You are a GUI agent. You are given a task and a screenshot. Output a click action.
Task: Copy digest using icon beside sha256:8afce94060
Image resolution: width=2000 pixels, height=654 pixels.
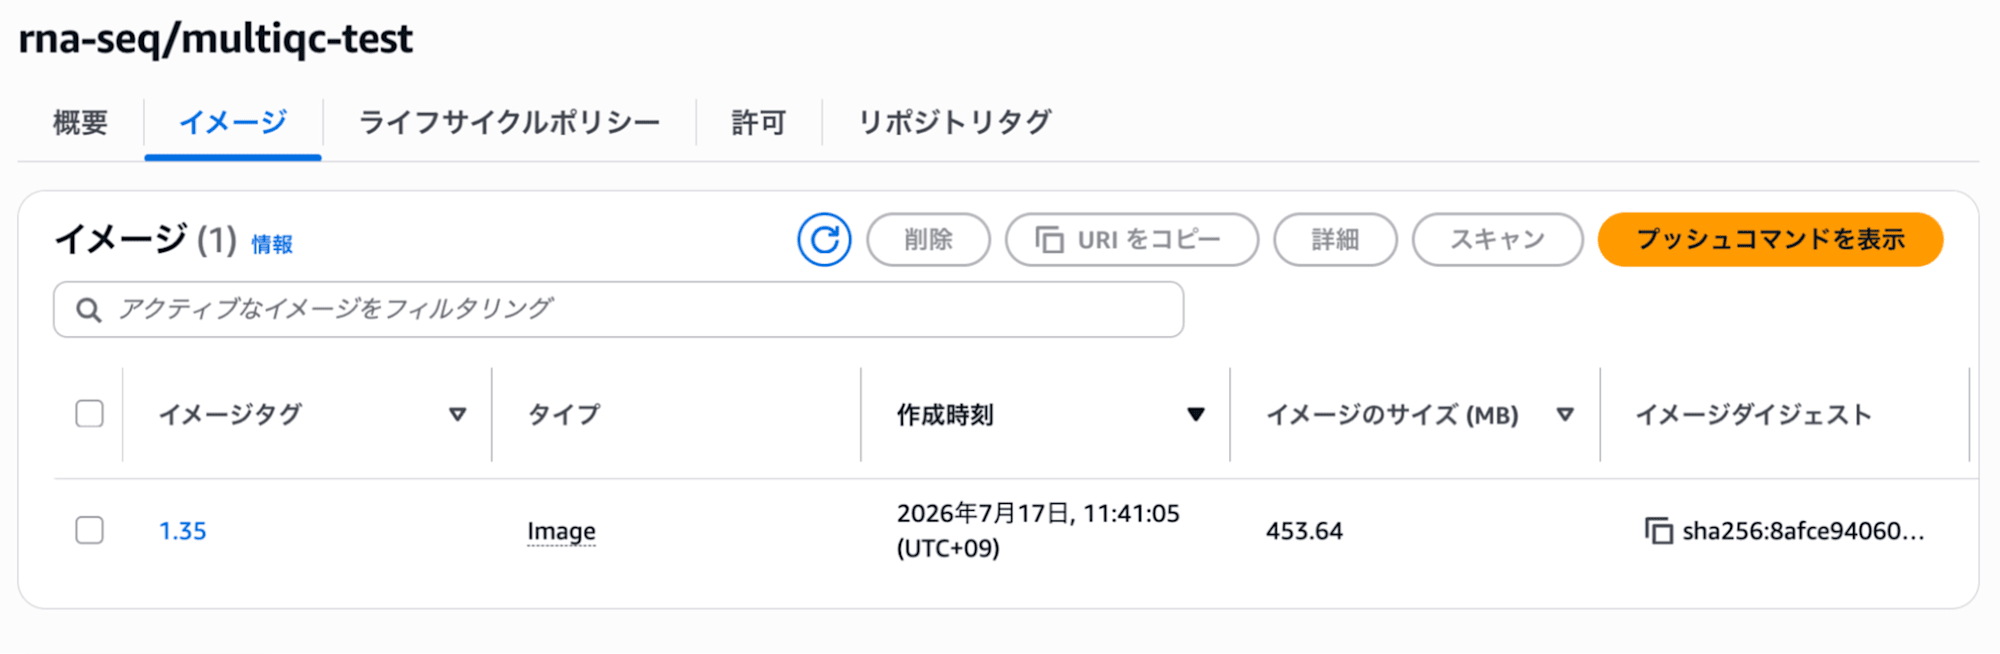click(x=1658, y=531)
